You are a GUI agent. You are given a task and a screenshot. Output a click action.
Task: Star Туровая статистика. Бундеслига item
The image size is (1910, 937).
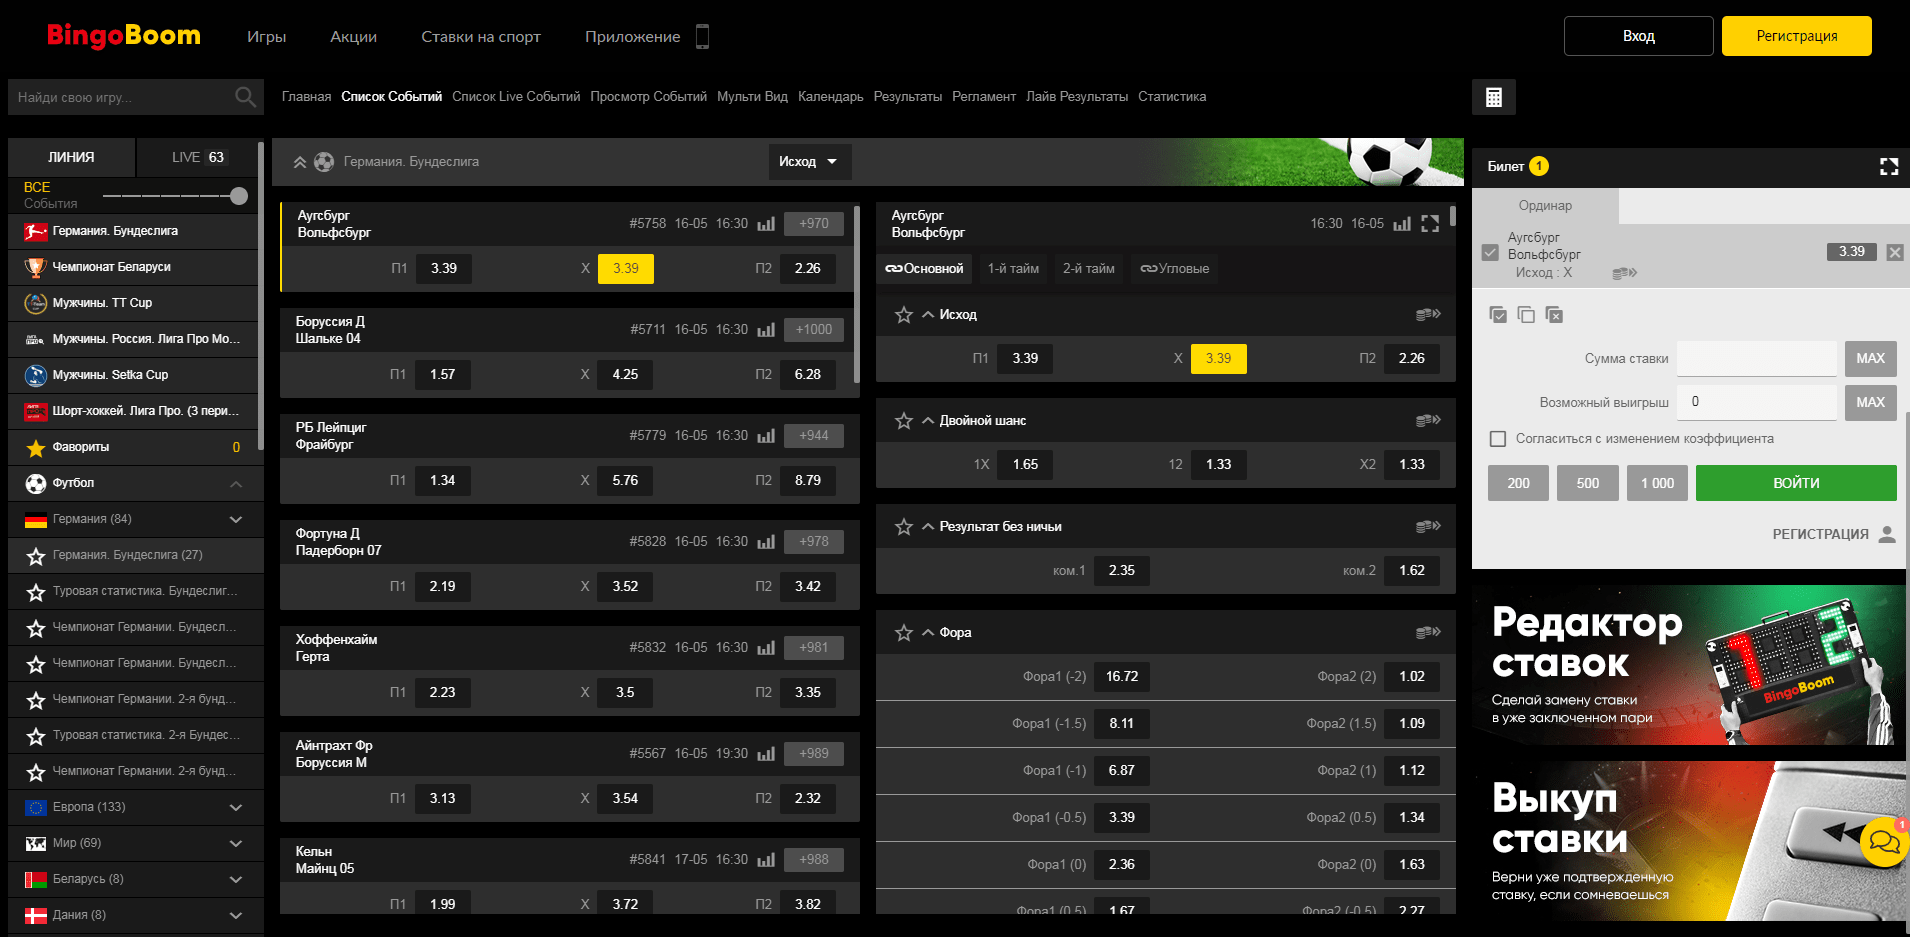pos(36,592)
